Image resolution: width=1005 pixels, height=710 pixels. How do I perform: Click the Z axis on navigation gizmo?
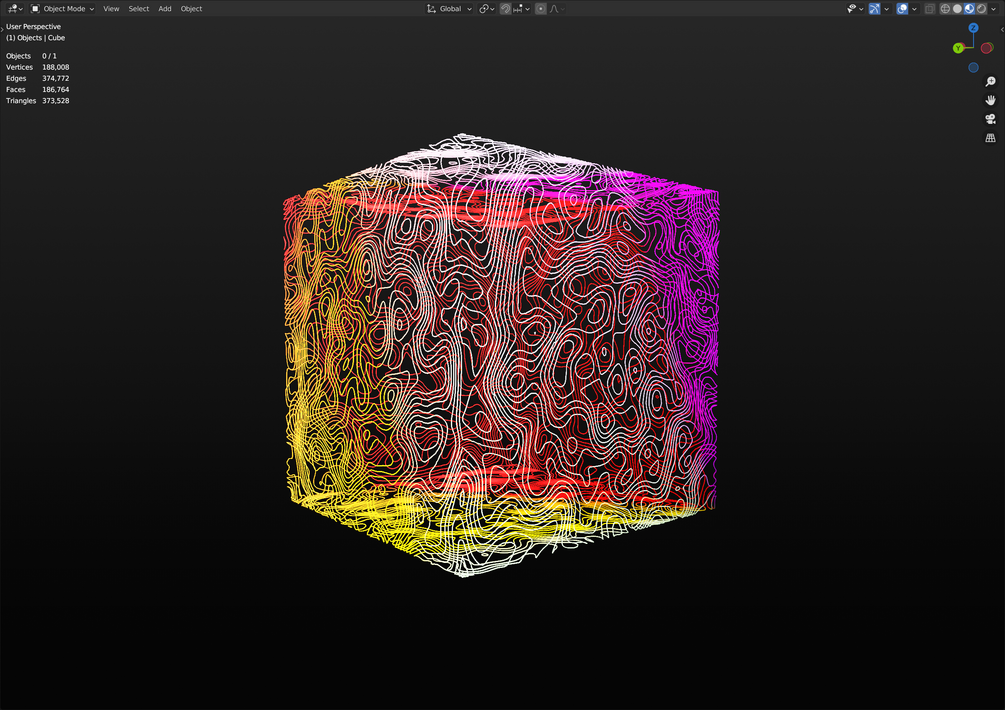[x=974, y=28]
